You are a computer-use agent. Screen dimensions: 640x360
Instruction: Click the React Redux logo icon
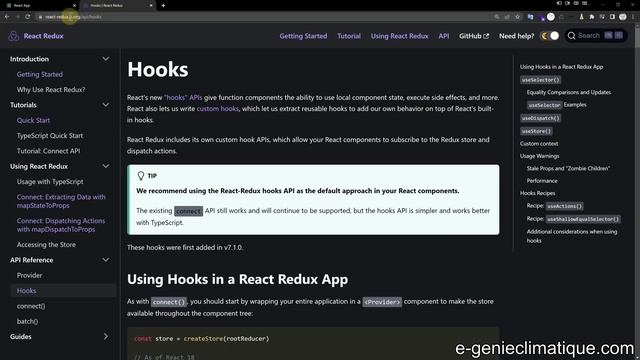pos(13,36)
